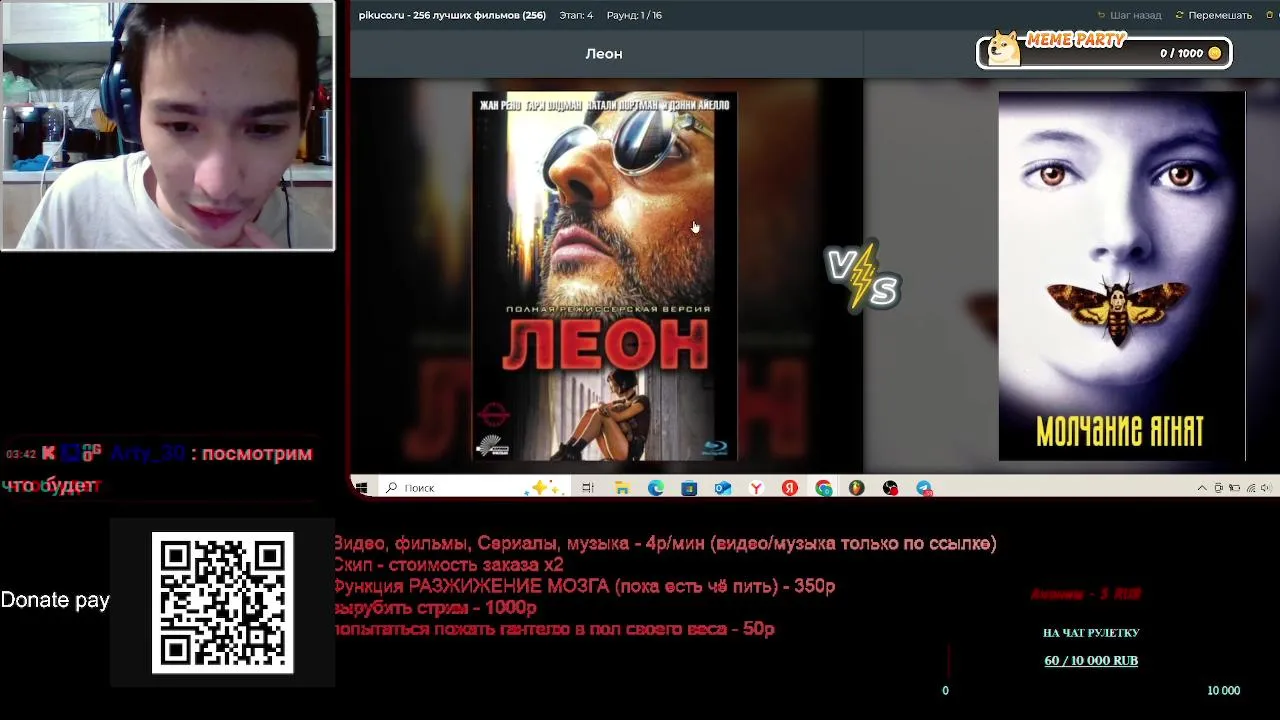Click the '0 / 1000' coin counter
Viewport: 1280px width, 720px height.
pyautogui.click(x=1181, y=53)
